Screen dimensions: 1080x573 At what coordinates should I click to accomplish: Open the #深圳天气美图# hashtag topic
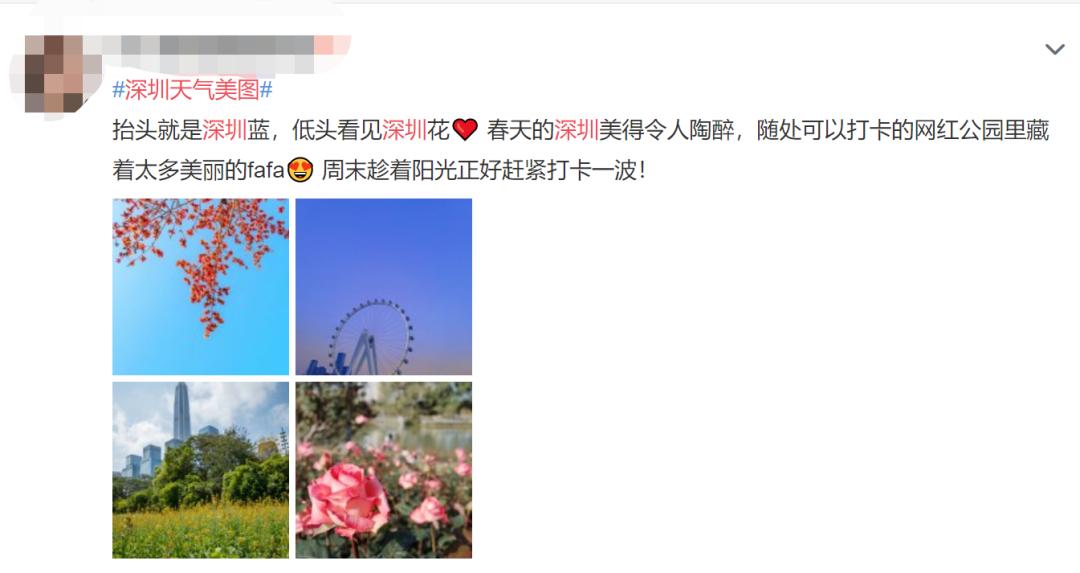click(192, 90)
